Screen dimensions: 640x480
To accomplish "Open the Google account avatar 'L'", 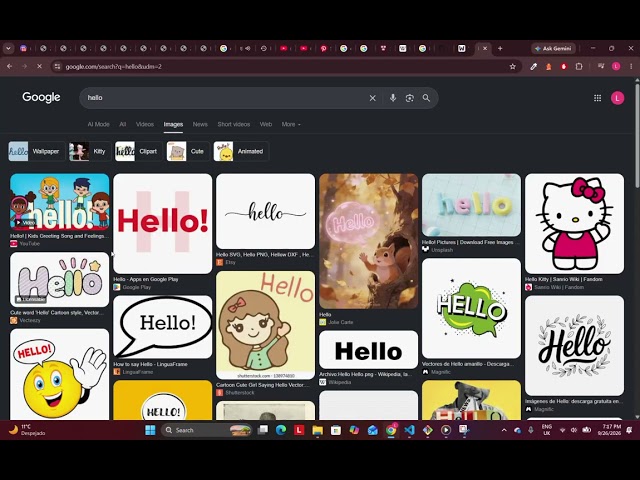I will 617,98.
